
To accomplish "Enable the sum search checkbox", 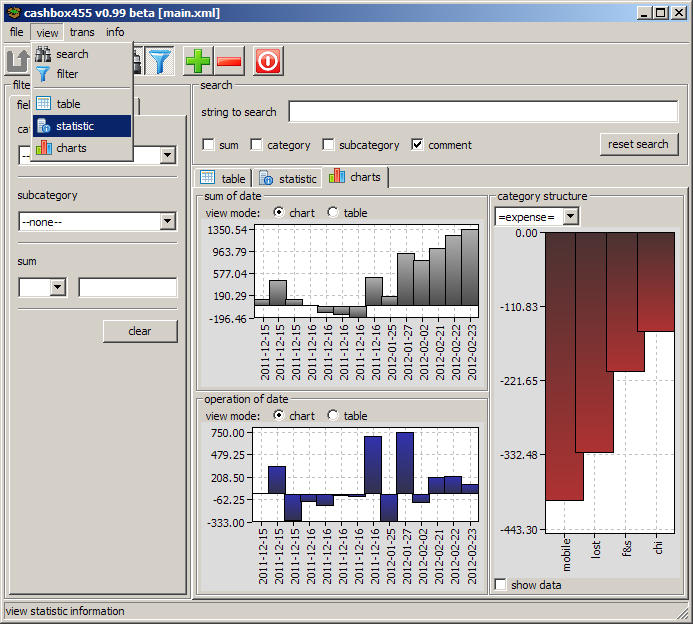I will pos(208,145).
